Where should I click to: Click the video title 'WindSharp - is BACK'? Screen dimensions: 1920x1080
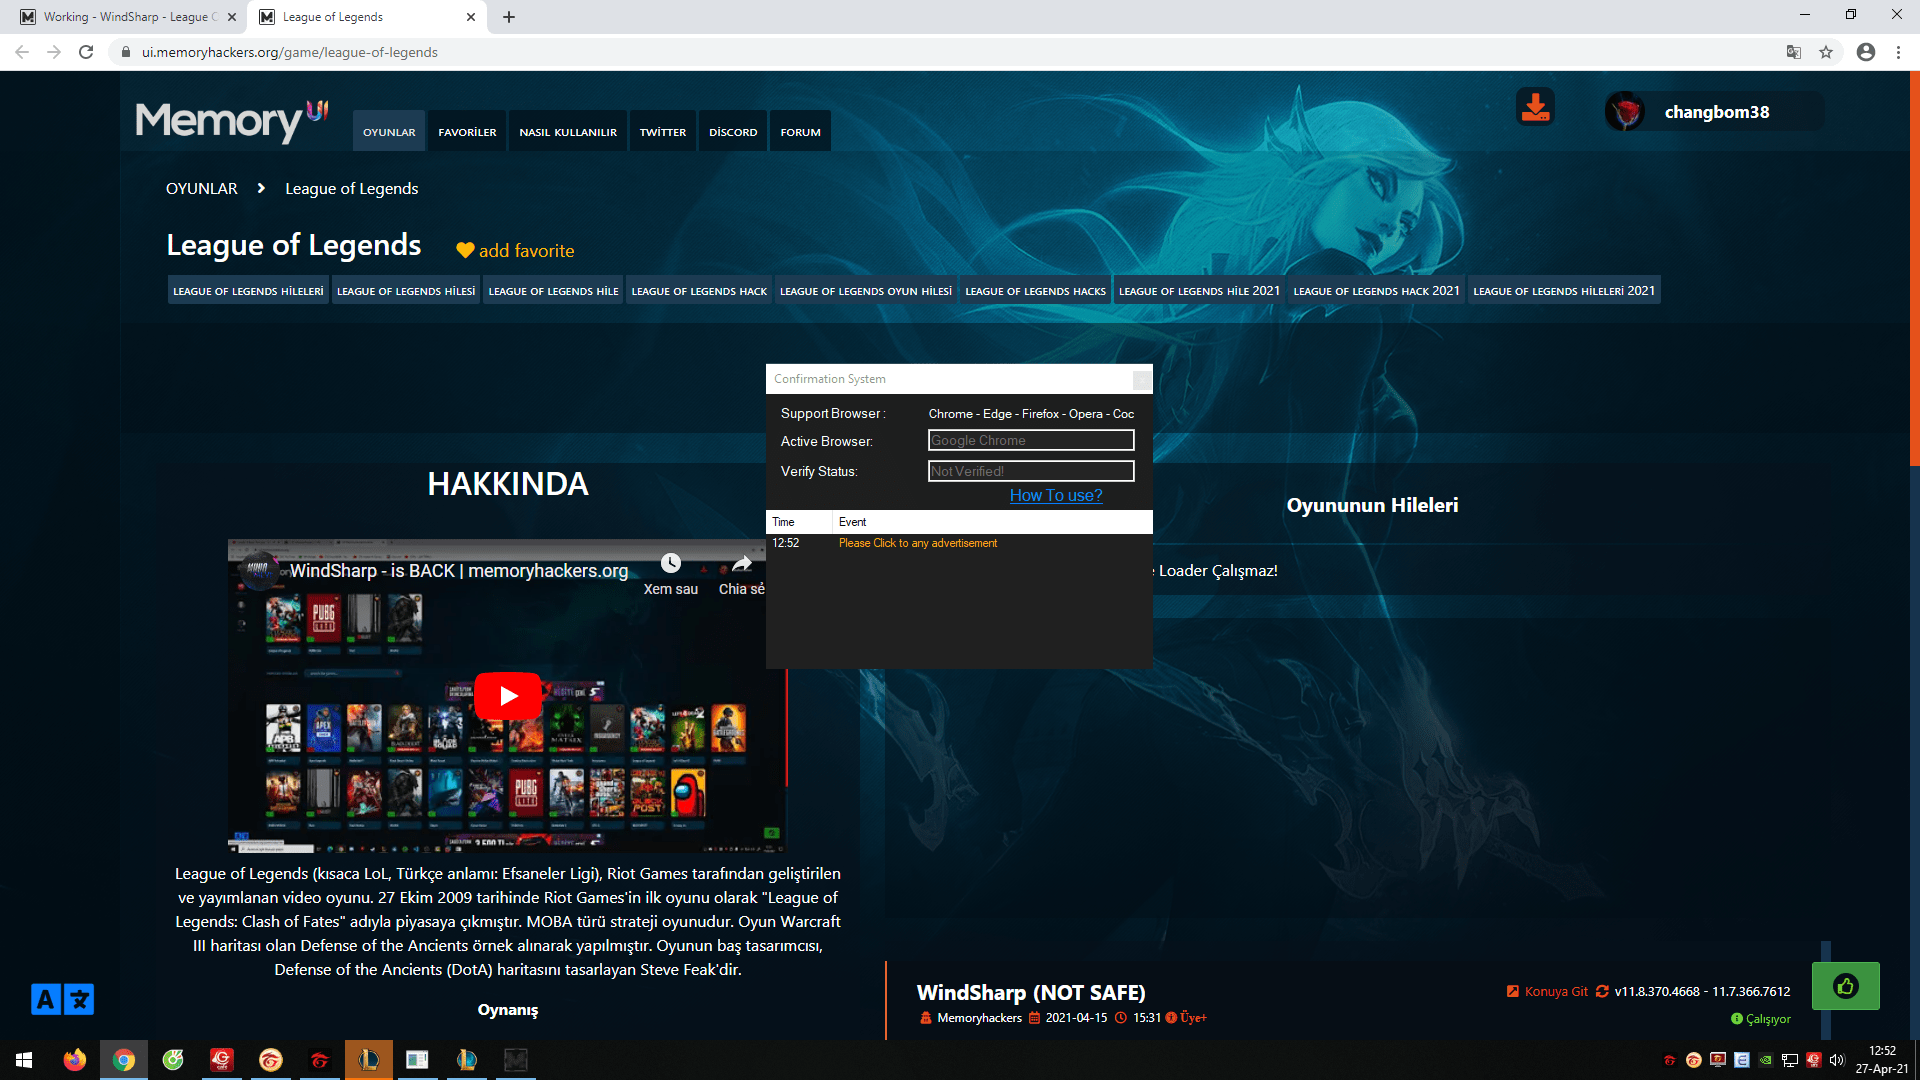[459, 571]
